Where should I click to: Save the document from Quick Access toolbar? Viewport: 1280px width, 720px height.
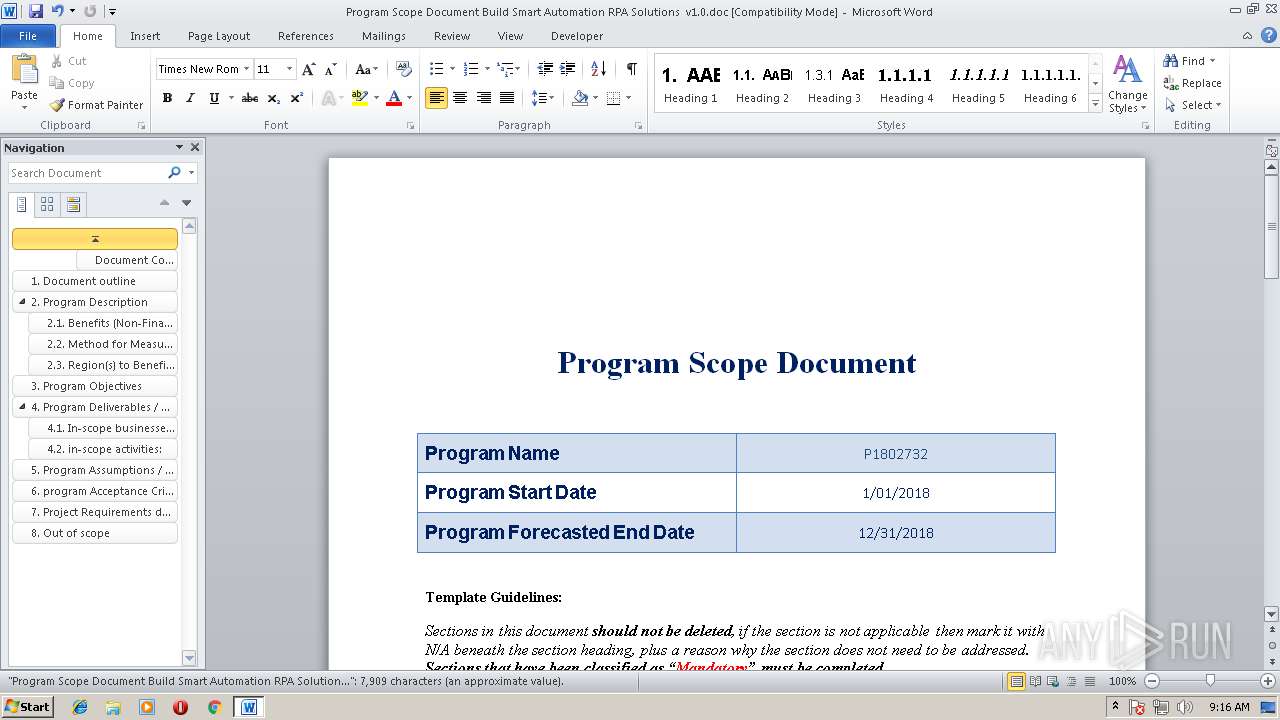(x=36, y=11)
